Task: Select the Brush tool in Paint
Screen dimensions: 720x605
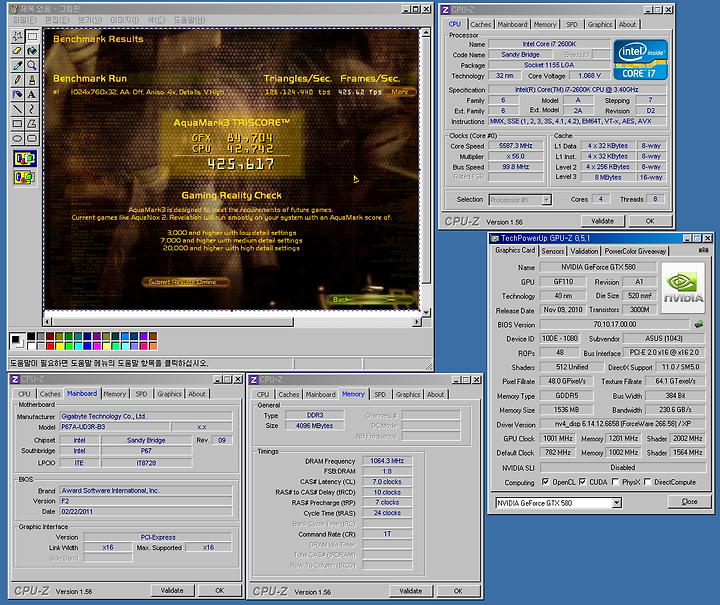Action: click(32, 80)
